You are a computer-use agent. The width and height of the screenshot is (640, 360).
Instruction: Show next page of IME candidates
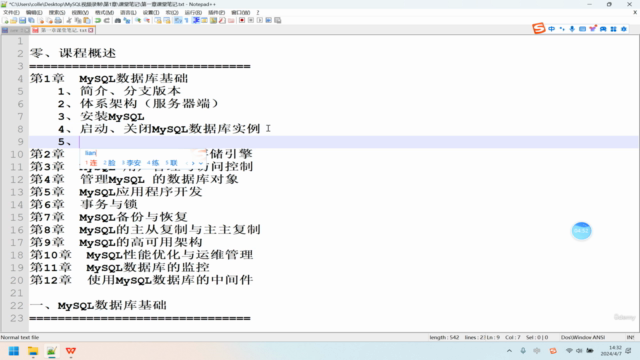193,163
